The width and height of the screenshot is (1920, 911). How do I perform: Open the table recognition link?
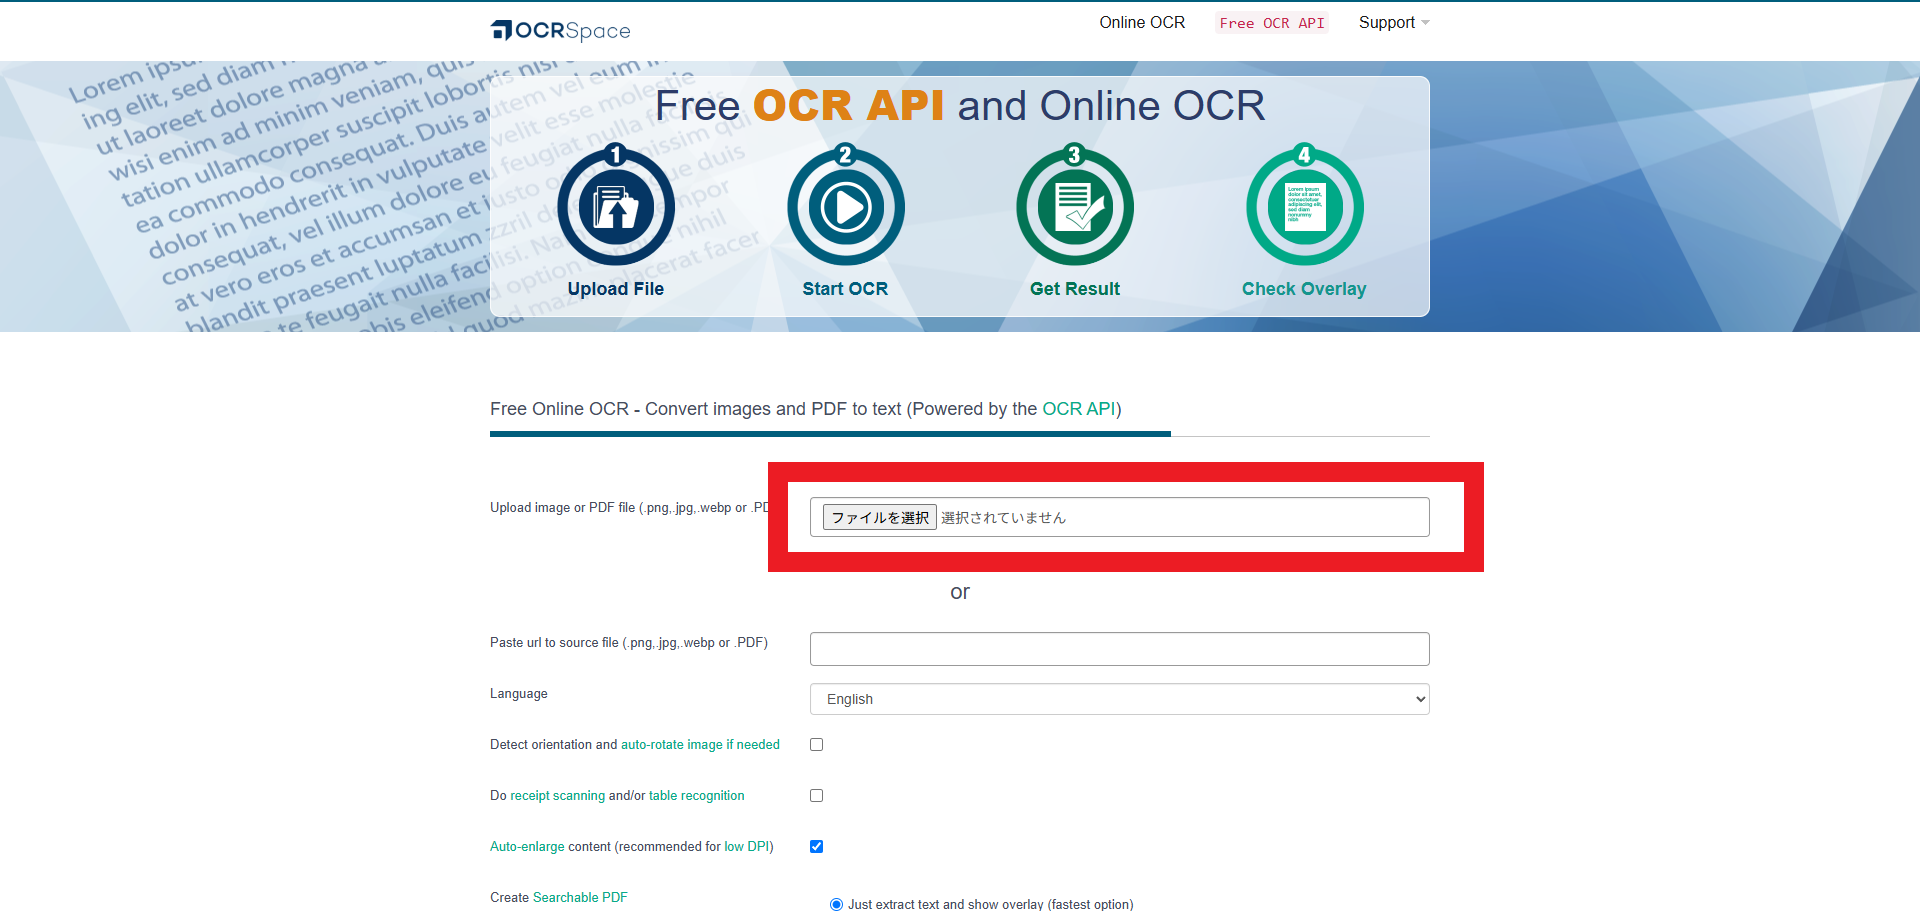pyautogui.click(x=697, y=796)
